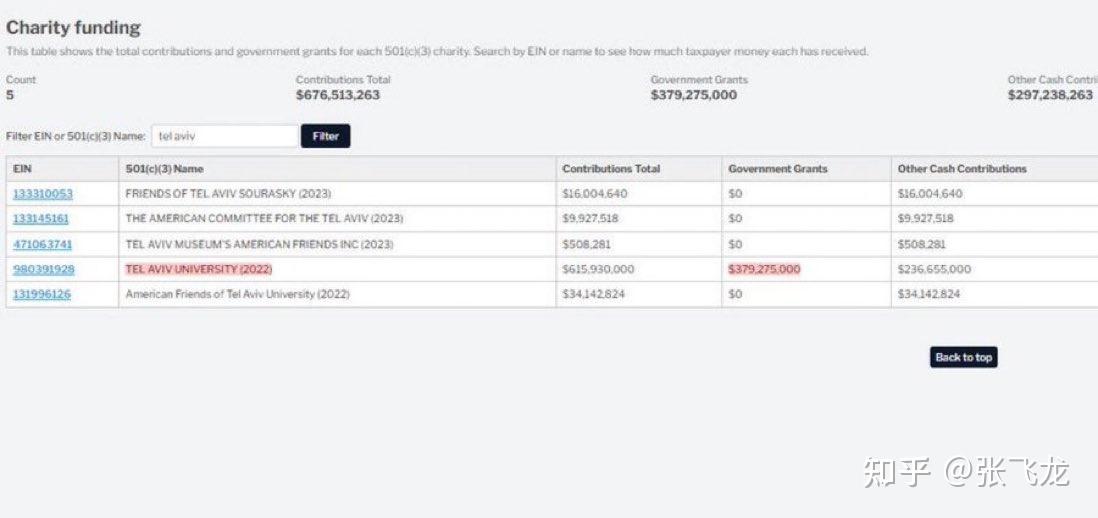
Task: Focus the EIN or name filter field
Action: point(225,136)
